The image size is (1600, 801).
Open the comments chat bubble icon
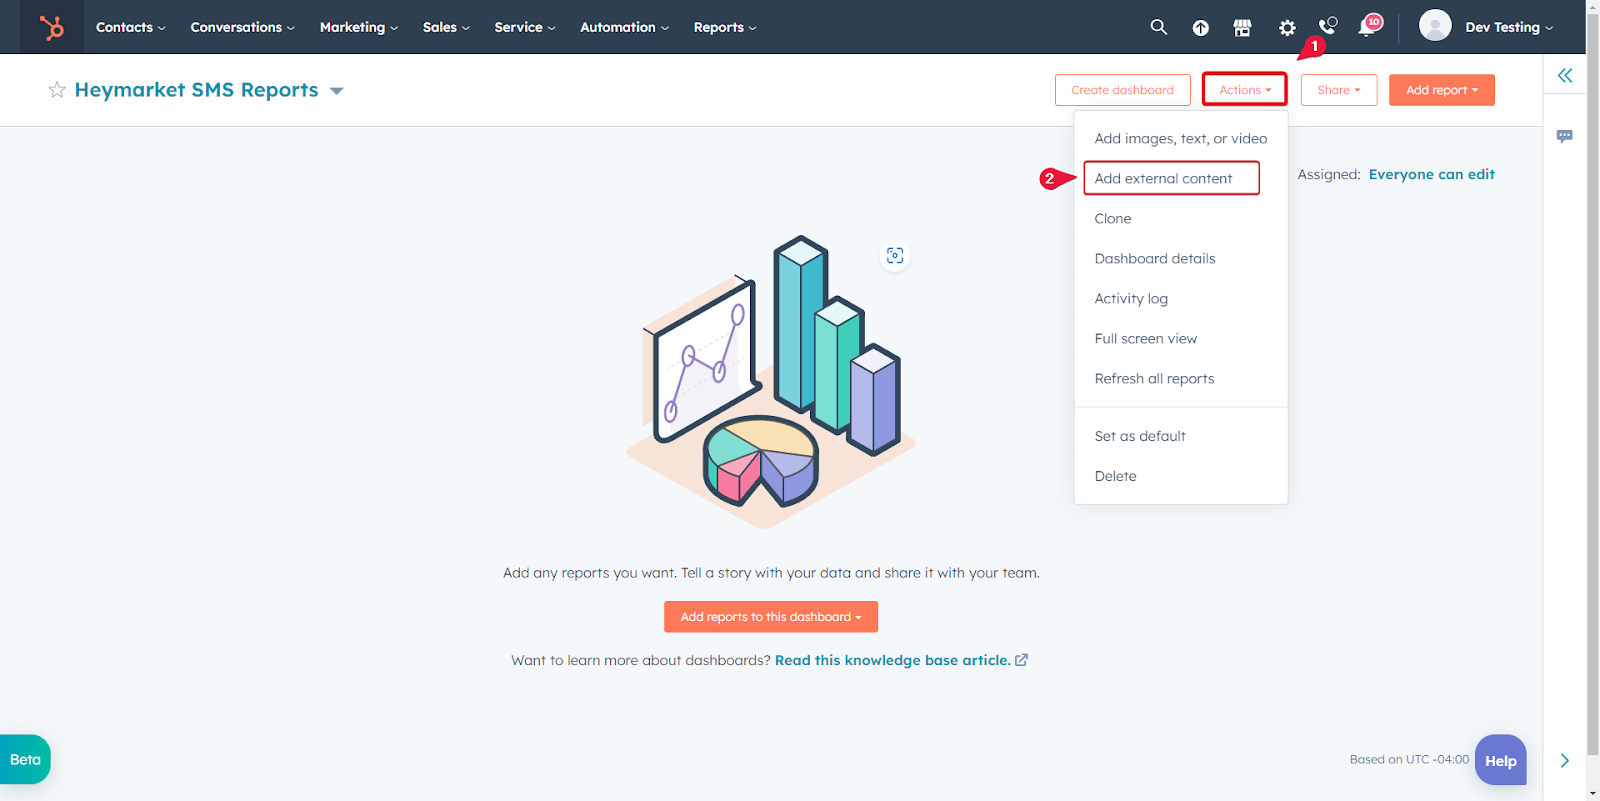[x=1565, y=136]
